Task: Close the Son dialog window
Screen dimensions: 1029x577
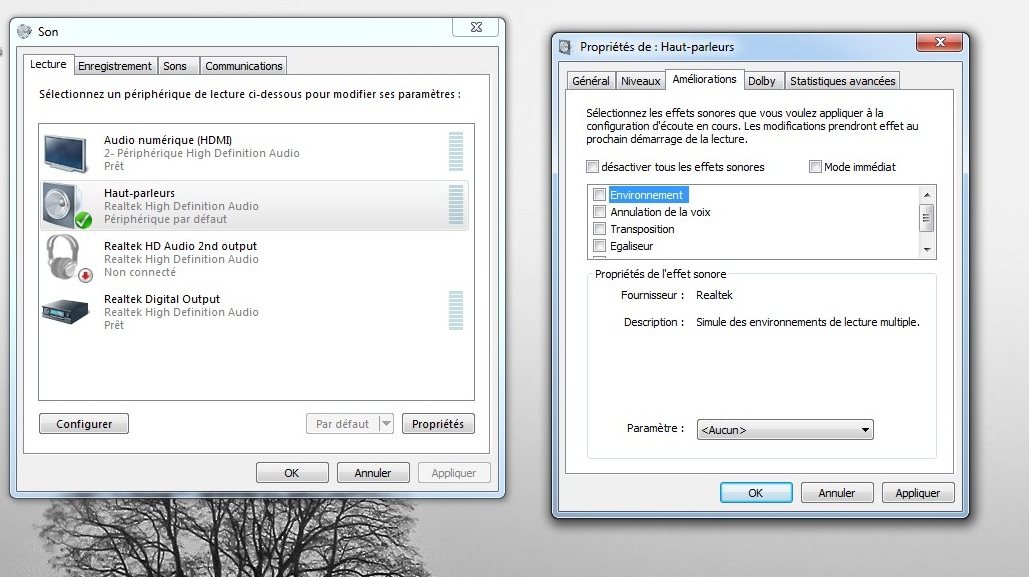Action: [x=477, y=27]
